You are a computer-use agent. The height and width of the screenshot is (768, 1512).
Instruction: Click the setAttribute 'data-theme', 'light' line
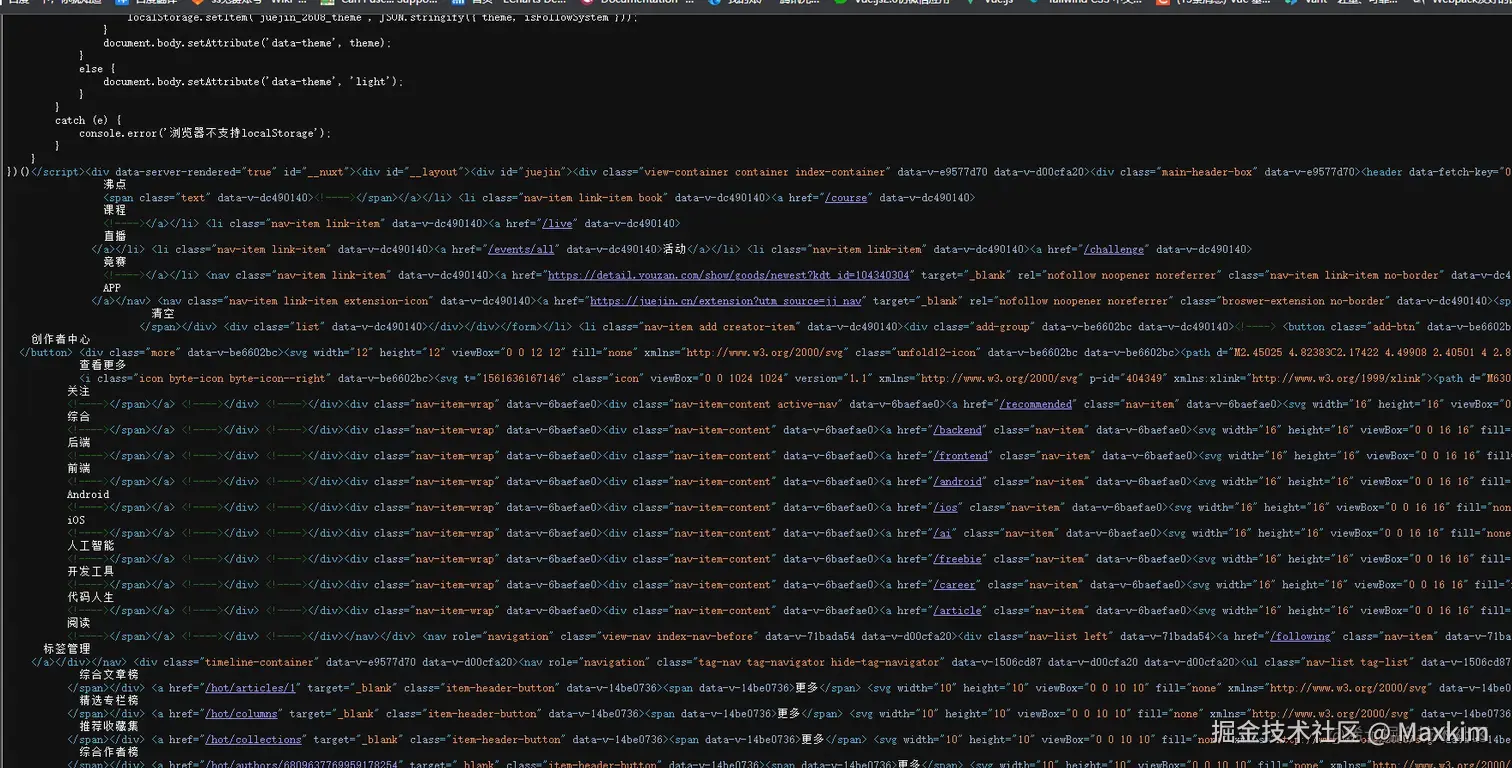click(253, 82)
